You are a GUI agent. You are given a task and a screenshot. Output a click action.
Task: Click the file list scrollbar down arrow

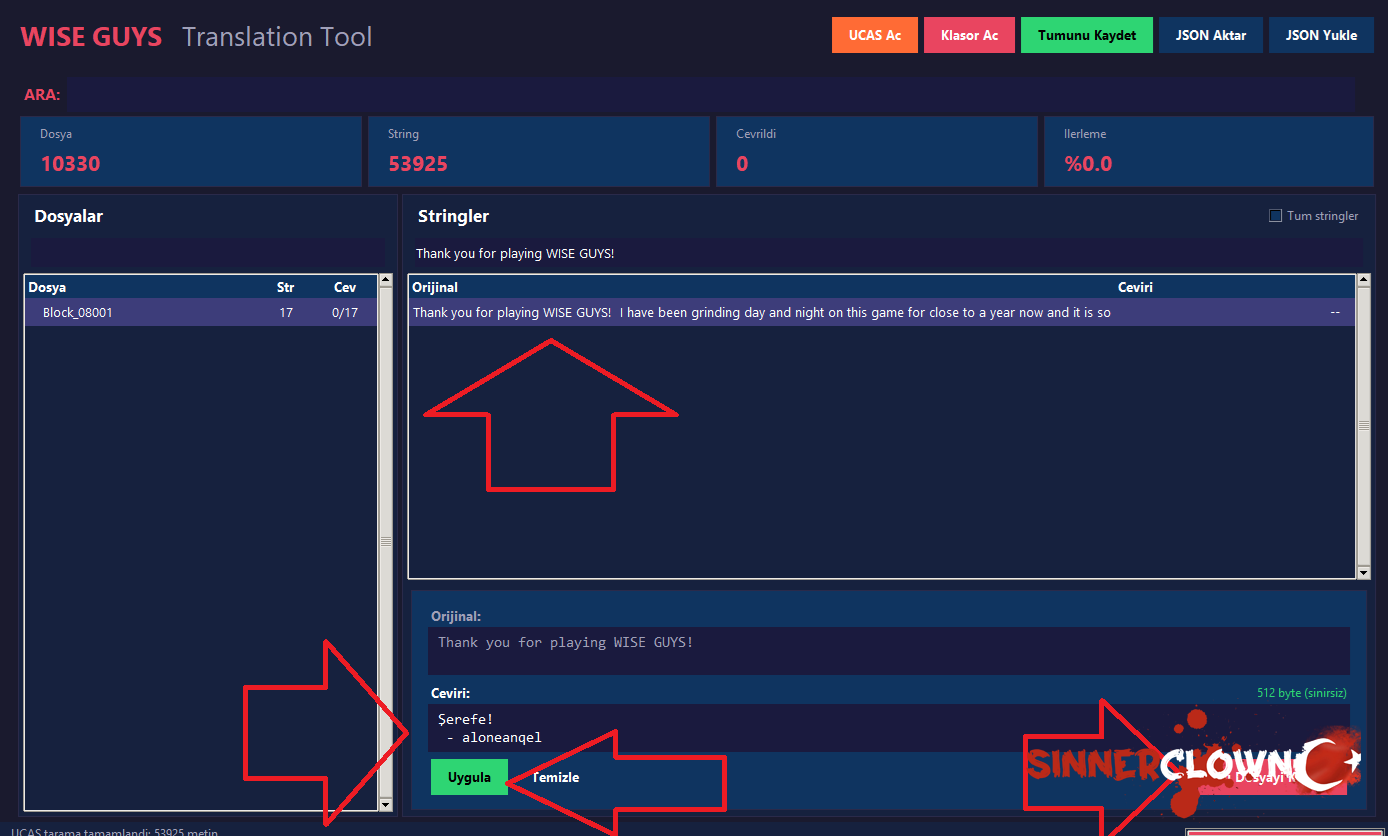(386, 803)
